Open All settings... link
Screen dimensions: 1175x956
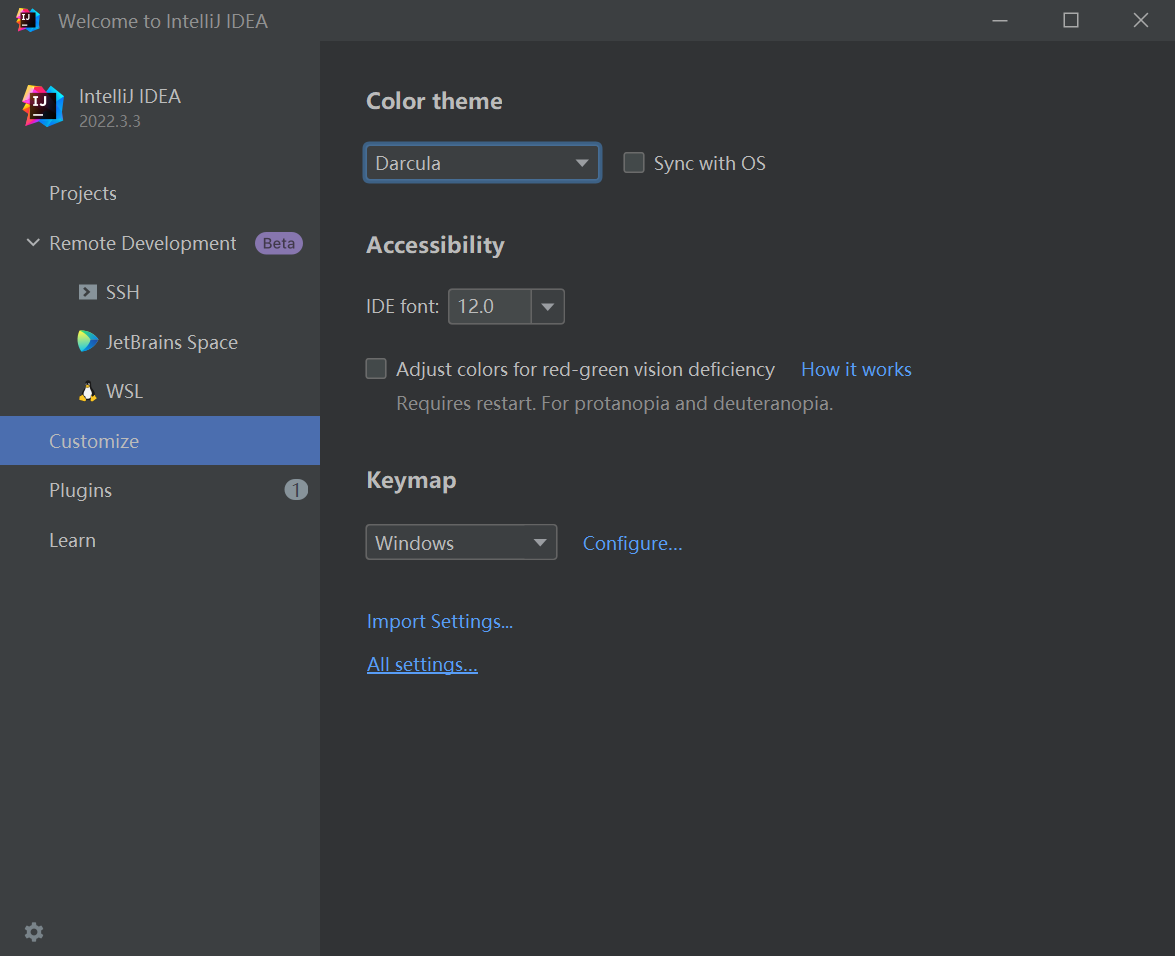pyautogui.click(x=422, y=665)
